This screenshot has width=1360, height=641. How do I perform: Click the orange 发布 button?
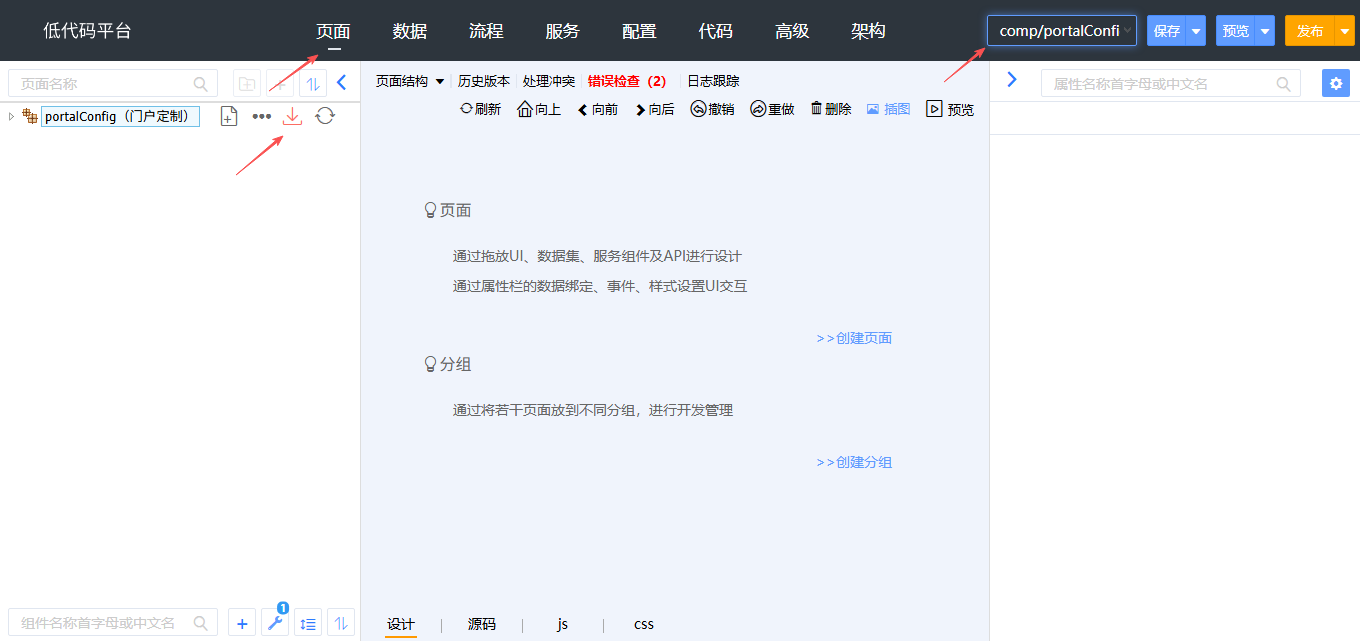point(1310,31)
